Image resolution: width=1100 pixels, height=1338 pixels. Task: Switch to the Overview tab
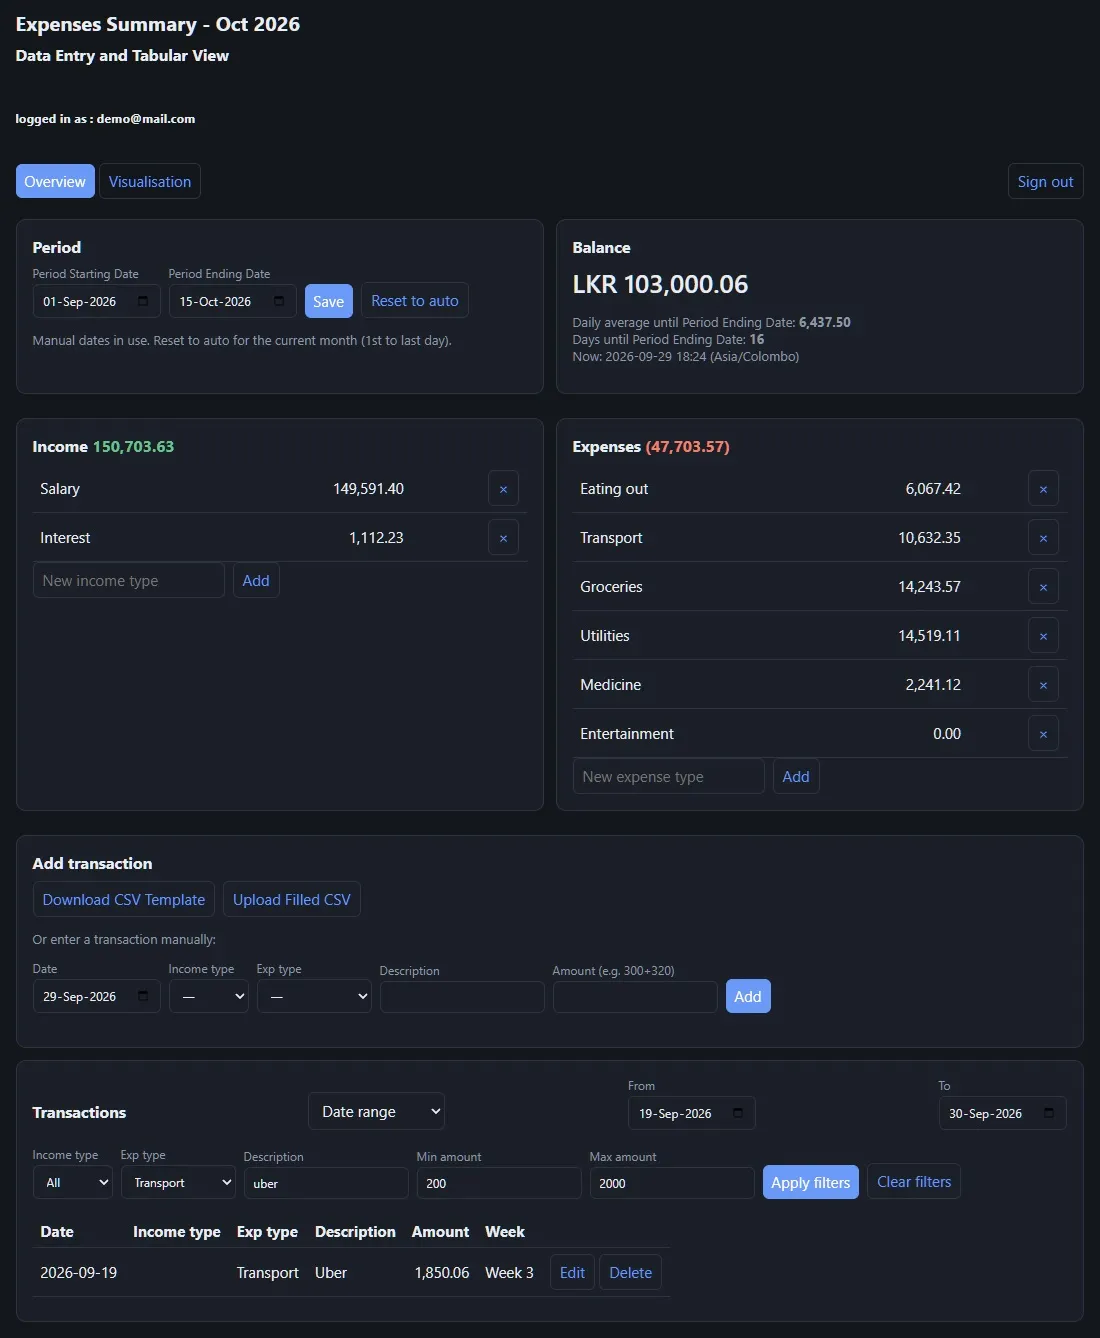[x=55, y=181]
